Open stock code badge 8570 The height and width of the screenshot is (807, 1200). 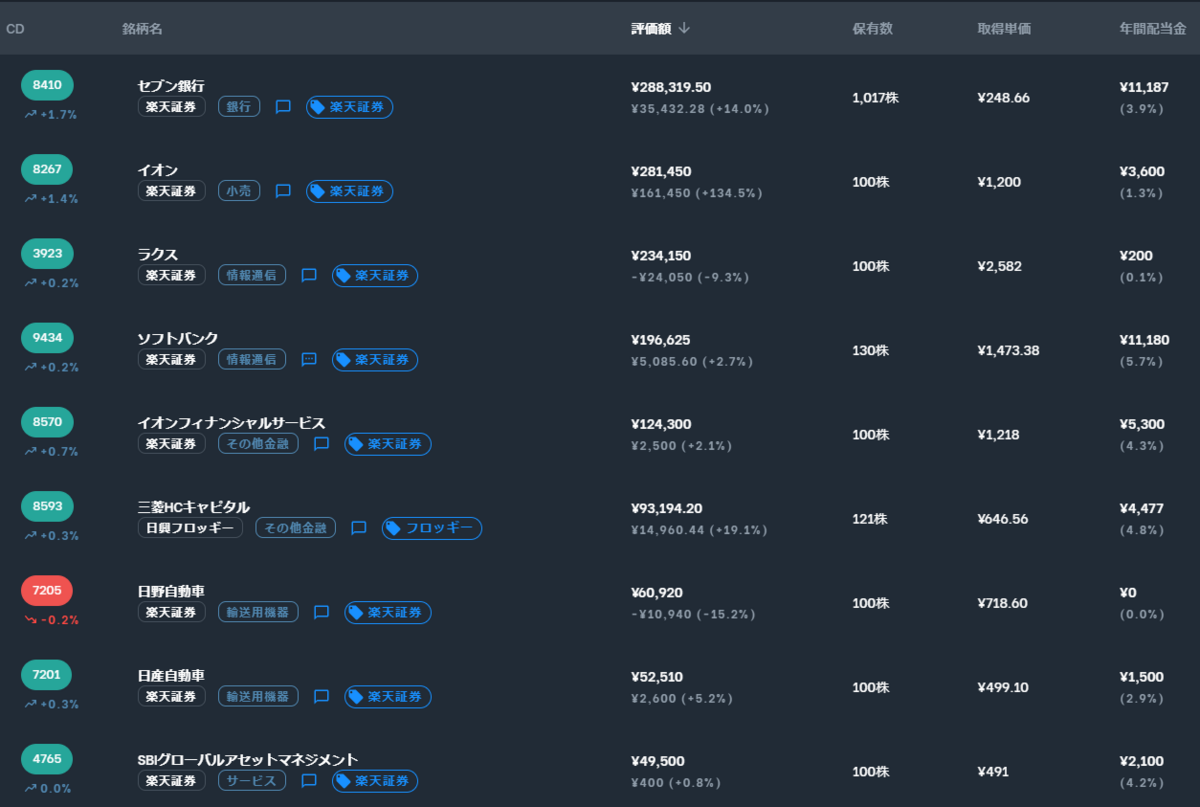(x=47, y=422)
